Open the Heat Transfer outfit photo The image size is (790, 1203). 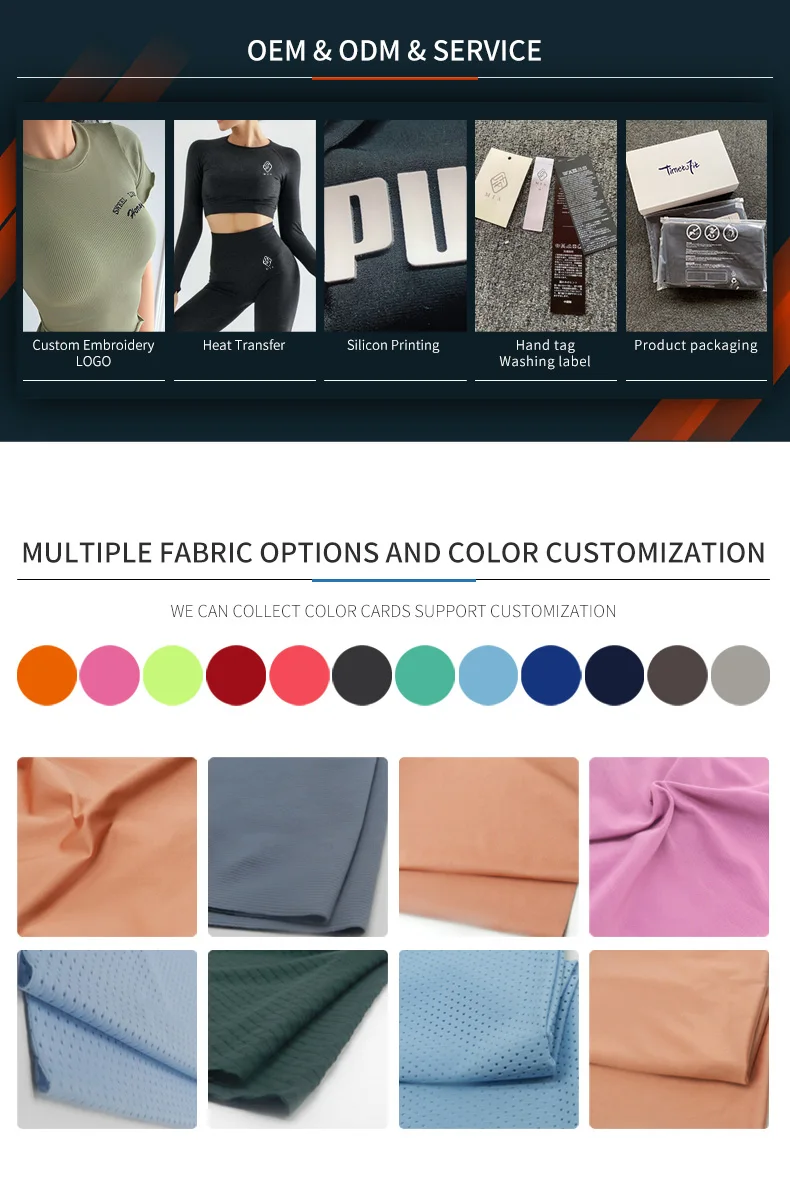coord(245,226)
